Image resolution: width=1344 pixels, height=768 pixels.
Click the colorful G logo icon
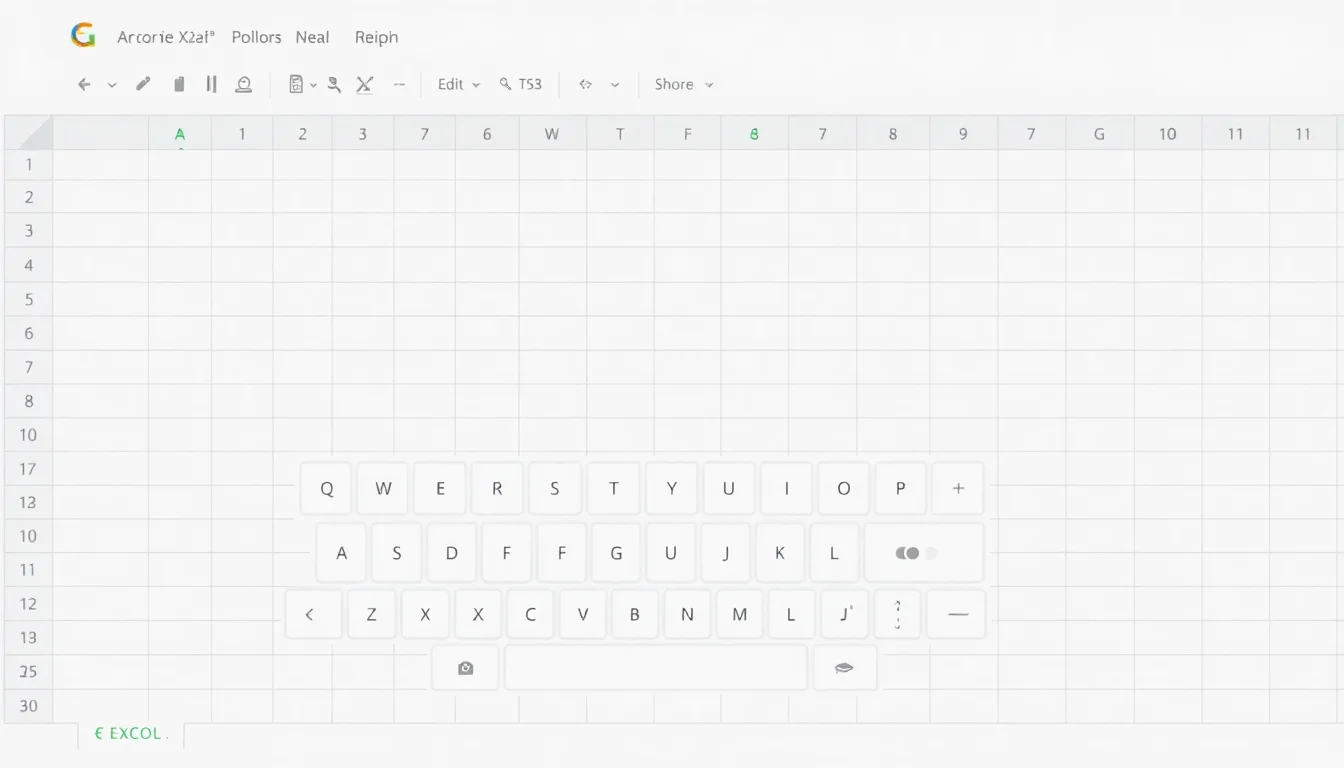pyautogui.click(x=83, y=36)
